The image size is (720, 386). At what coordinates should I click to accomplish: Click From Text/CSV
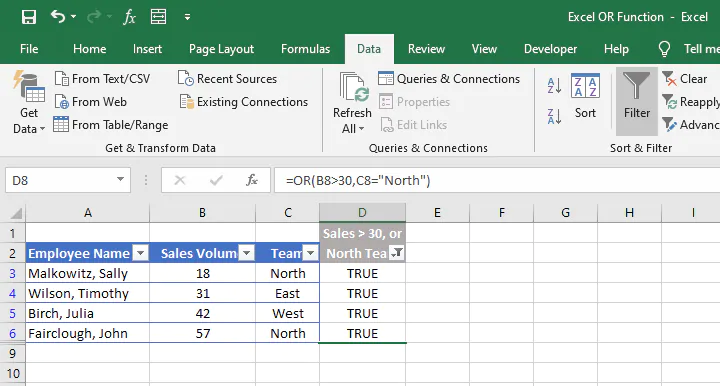102,79
